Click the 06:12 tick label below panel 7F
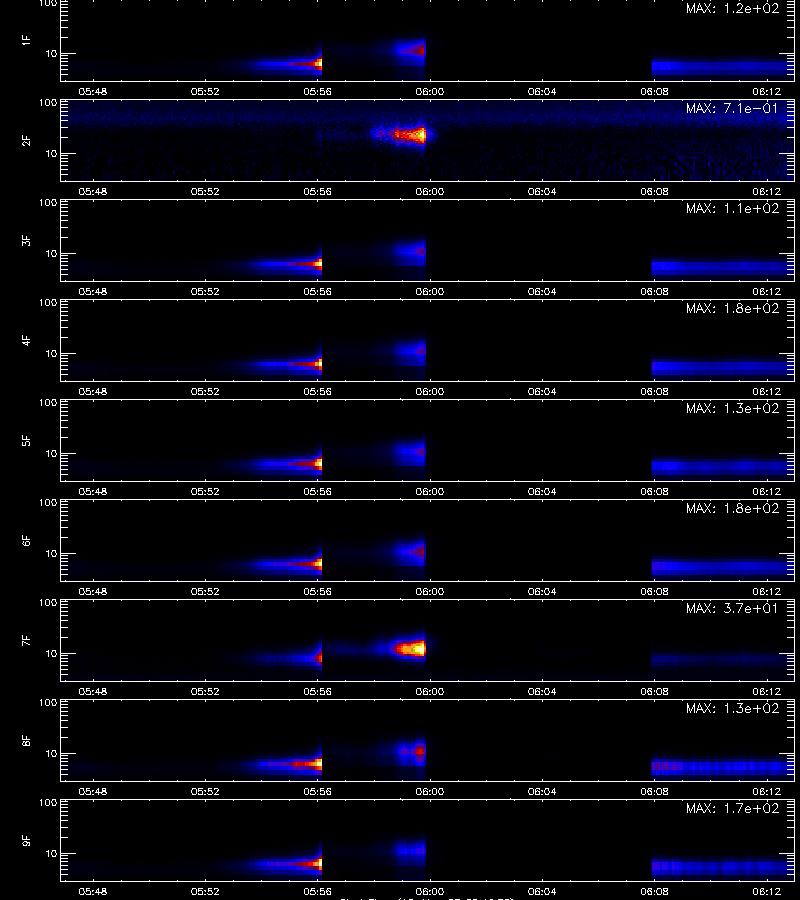 click(767, 691)
